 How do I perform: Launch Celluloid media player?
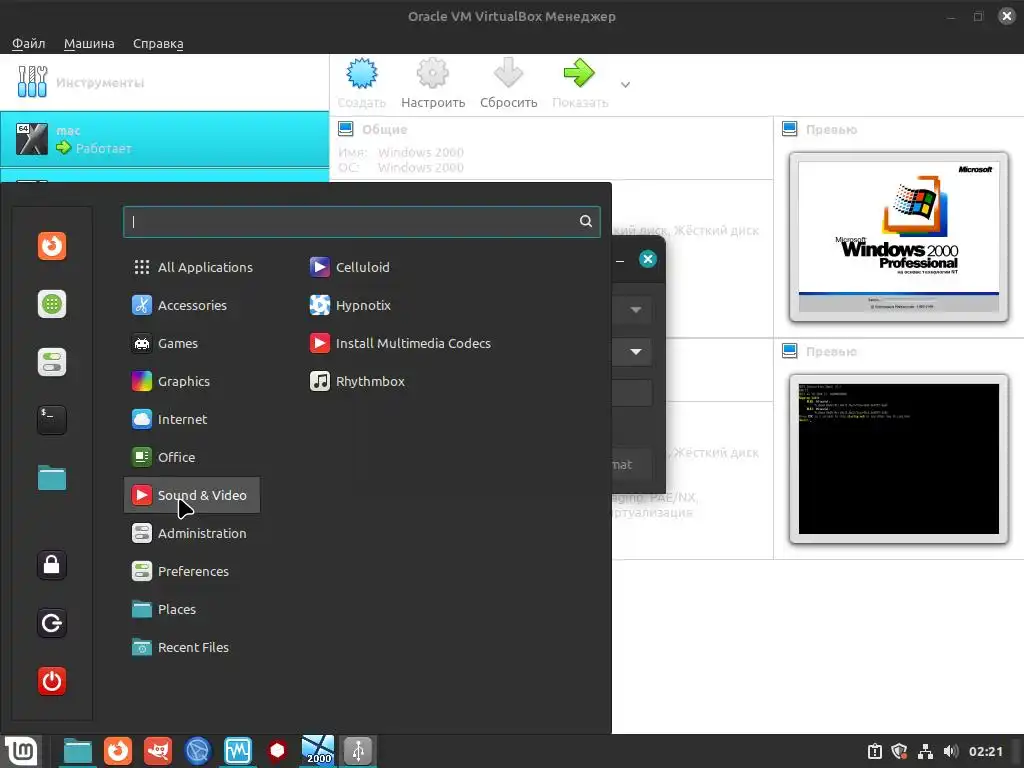click(349, 267)
